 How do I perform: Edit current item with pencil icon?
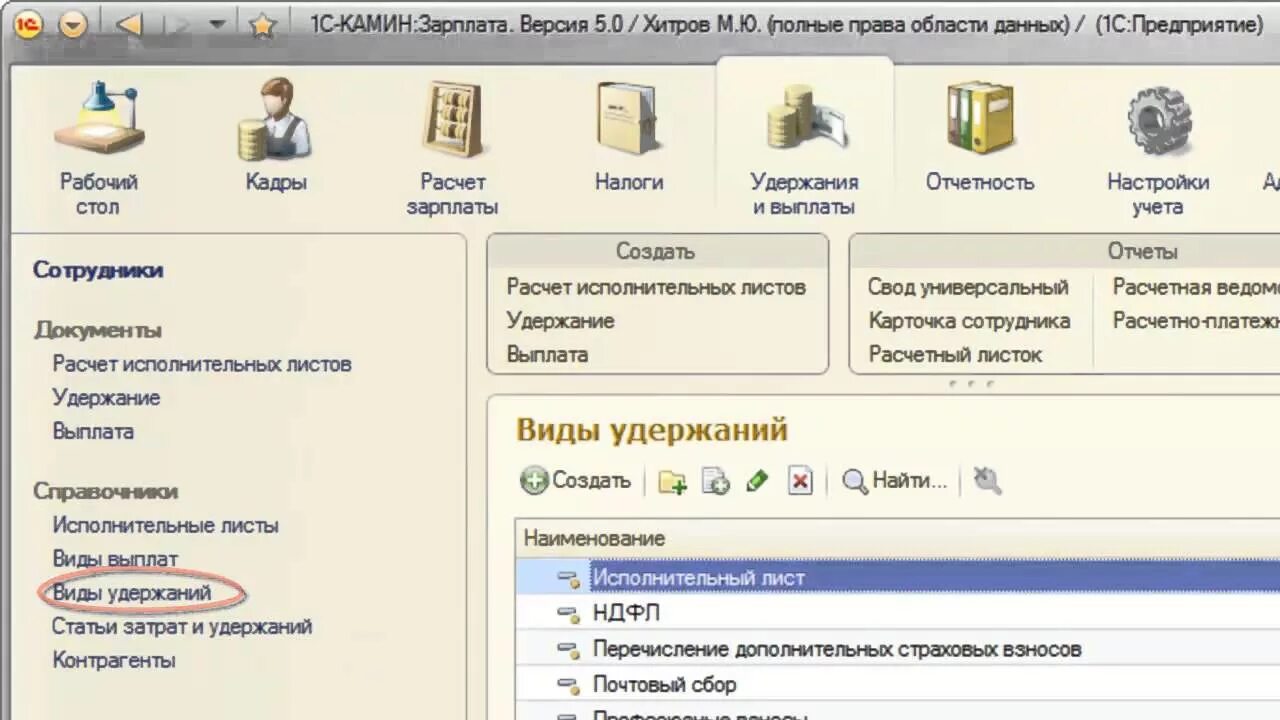coord(757,481)
